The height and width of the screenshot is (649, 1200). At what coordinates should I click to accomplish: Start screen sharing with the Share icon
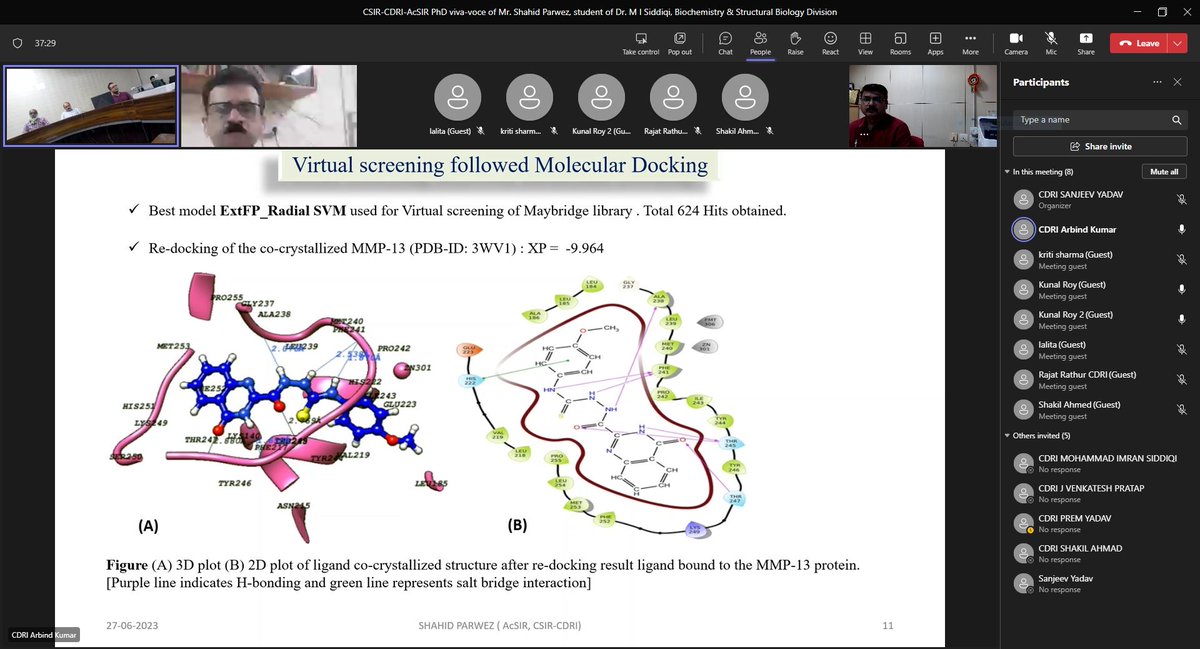(x=1085, y=42)
